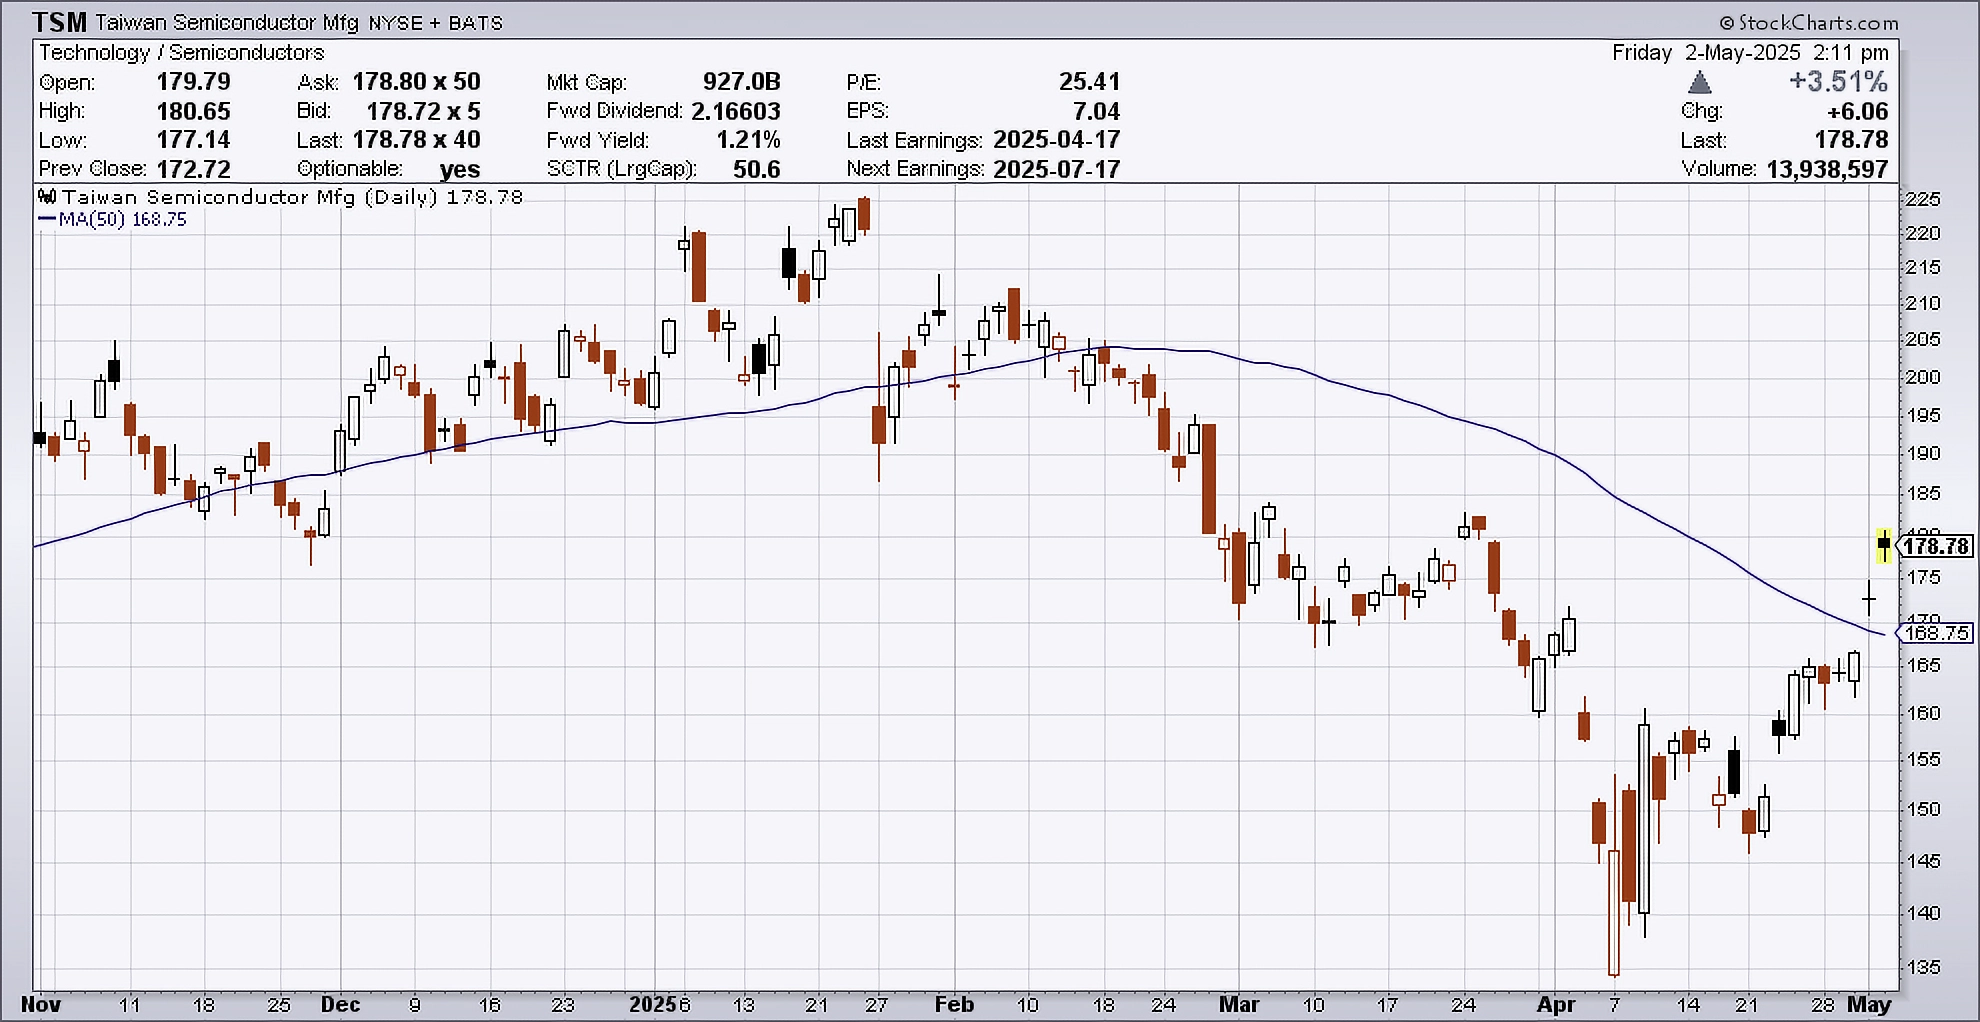Click the 'Nov' label on time axis
Viewport: 1980px width, 1022px height.
pyautogui.click(x=41, y=1004)
